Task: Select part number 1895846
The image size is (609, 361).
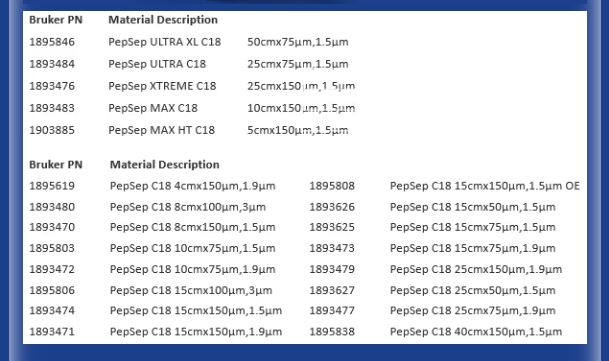Action: (x=52, y=42)
